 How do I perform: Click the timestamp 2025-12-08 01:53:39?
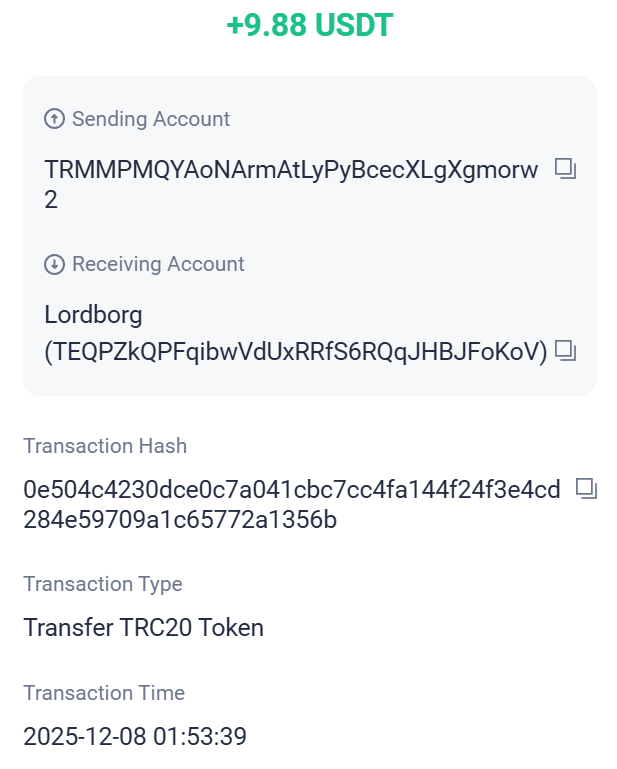pos(135,738)
